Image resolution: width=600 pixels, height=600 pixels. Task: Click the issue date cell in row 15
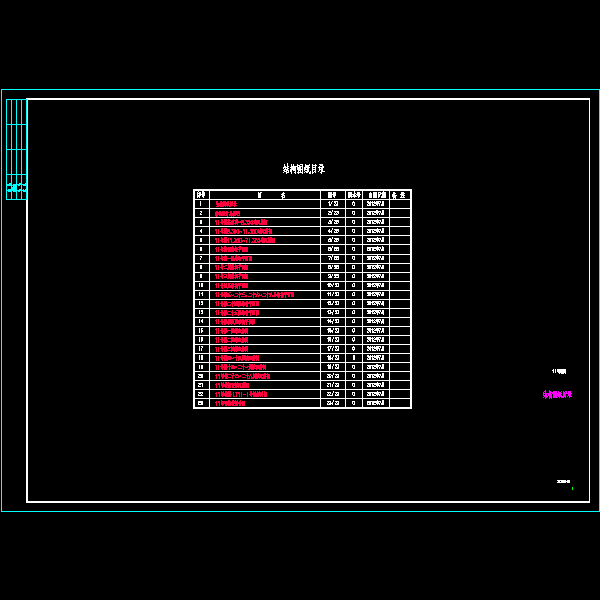[x=375, y=331]
